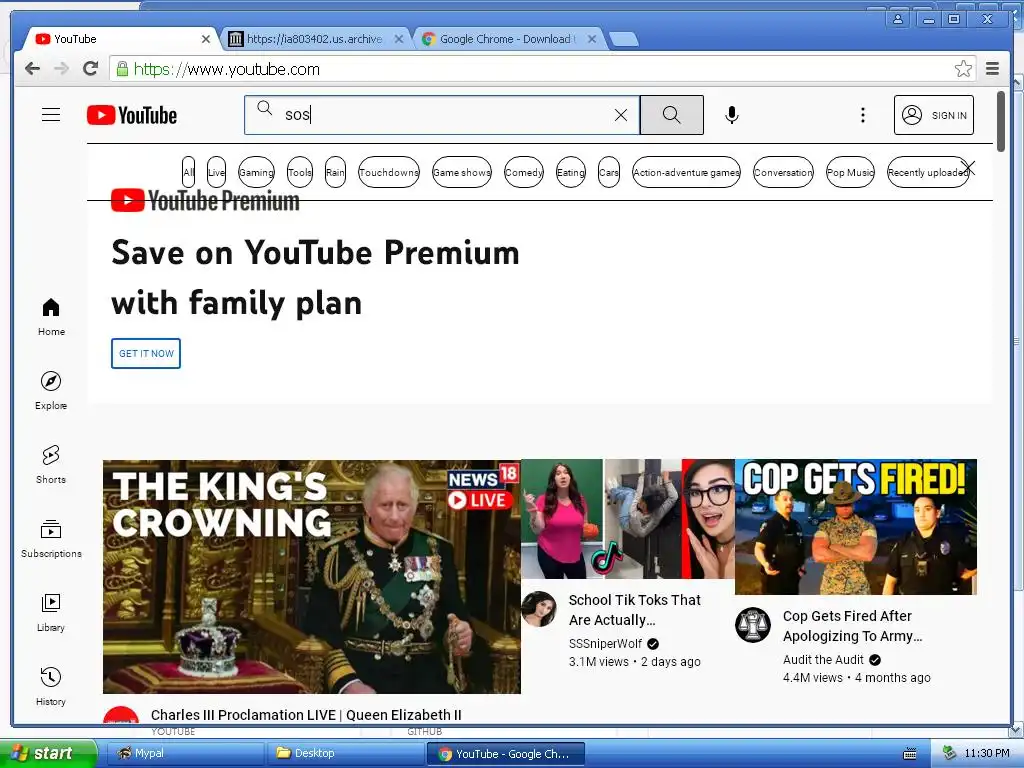The height and width of the screenshot is (768, 1024).
Task: Click the GET IT NOW button
Action: pyautogui.click(x=146, y=353)
